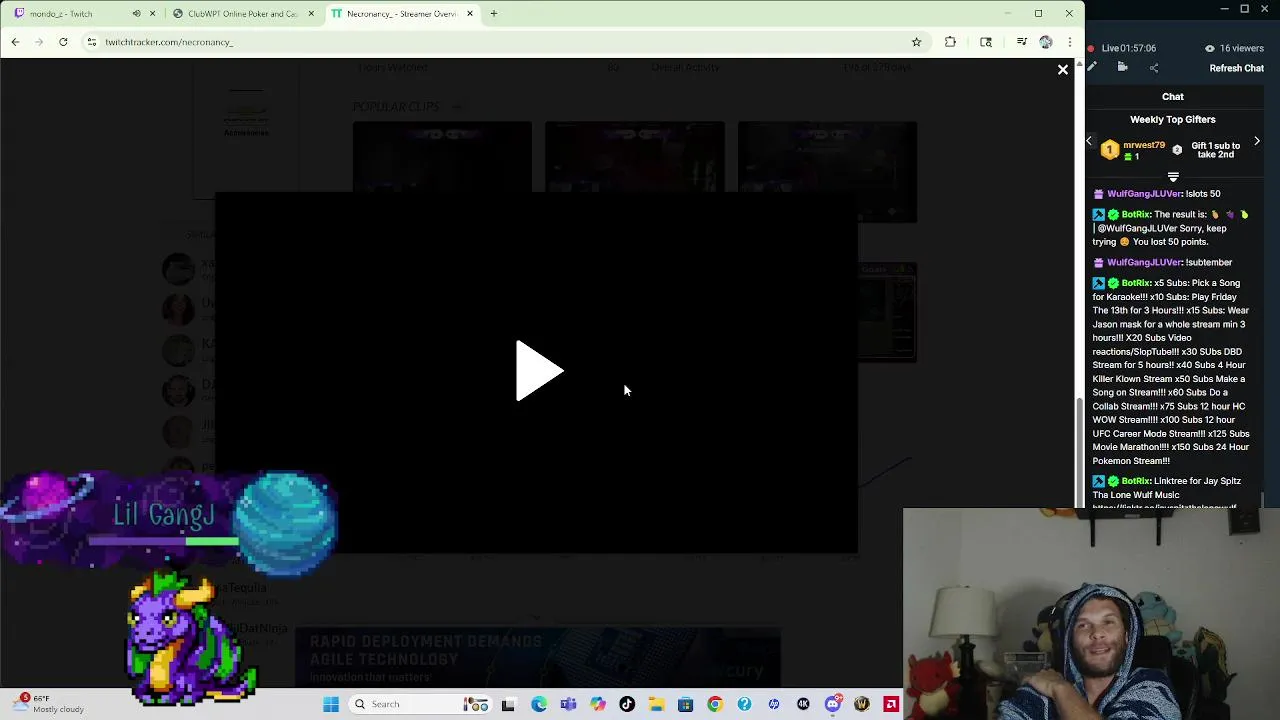
Task: Open a new browser tab
Action: point(493,14)
